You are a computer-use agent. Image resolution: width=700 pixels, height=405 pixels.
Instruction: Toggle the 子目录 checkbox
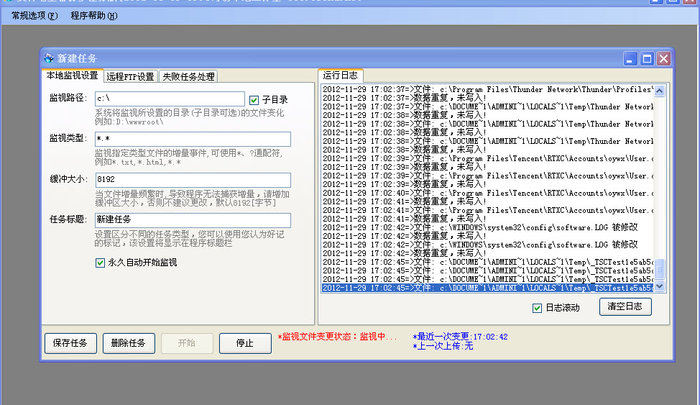pos(254,100)
